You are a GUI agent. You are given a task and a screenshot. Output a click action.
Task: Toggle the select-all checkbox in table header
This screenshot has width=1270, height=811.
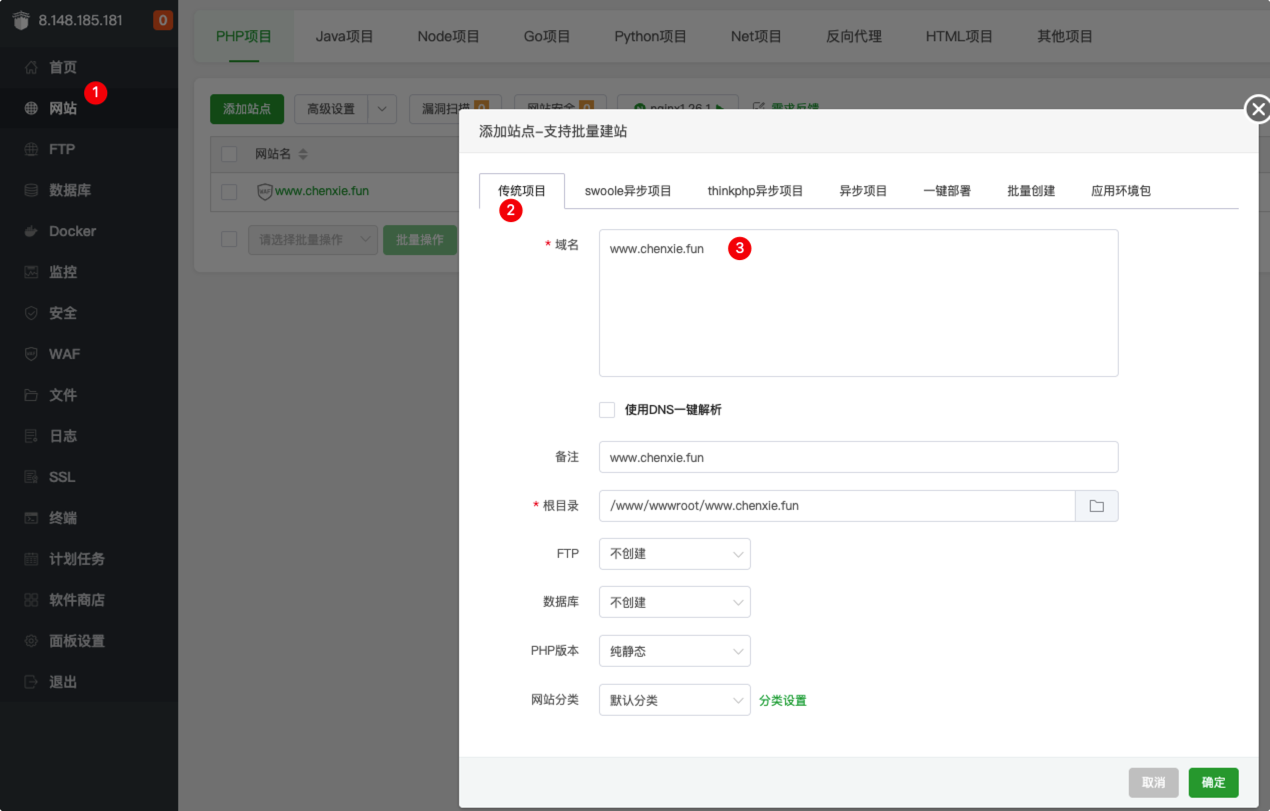click(229, 154)
